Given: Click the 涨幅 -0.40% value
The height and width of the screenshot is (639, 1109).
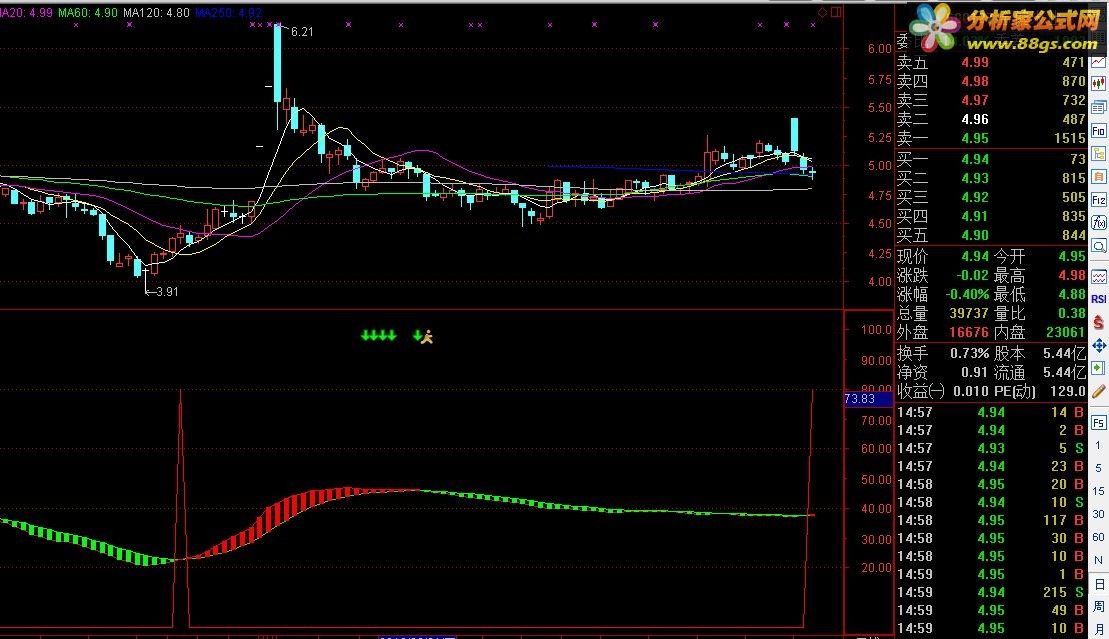Looking at the screenshot, I should [x=968, y=294].
